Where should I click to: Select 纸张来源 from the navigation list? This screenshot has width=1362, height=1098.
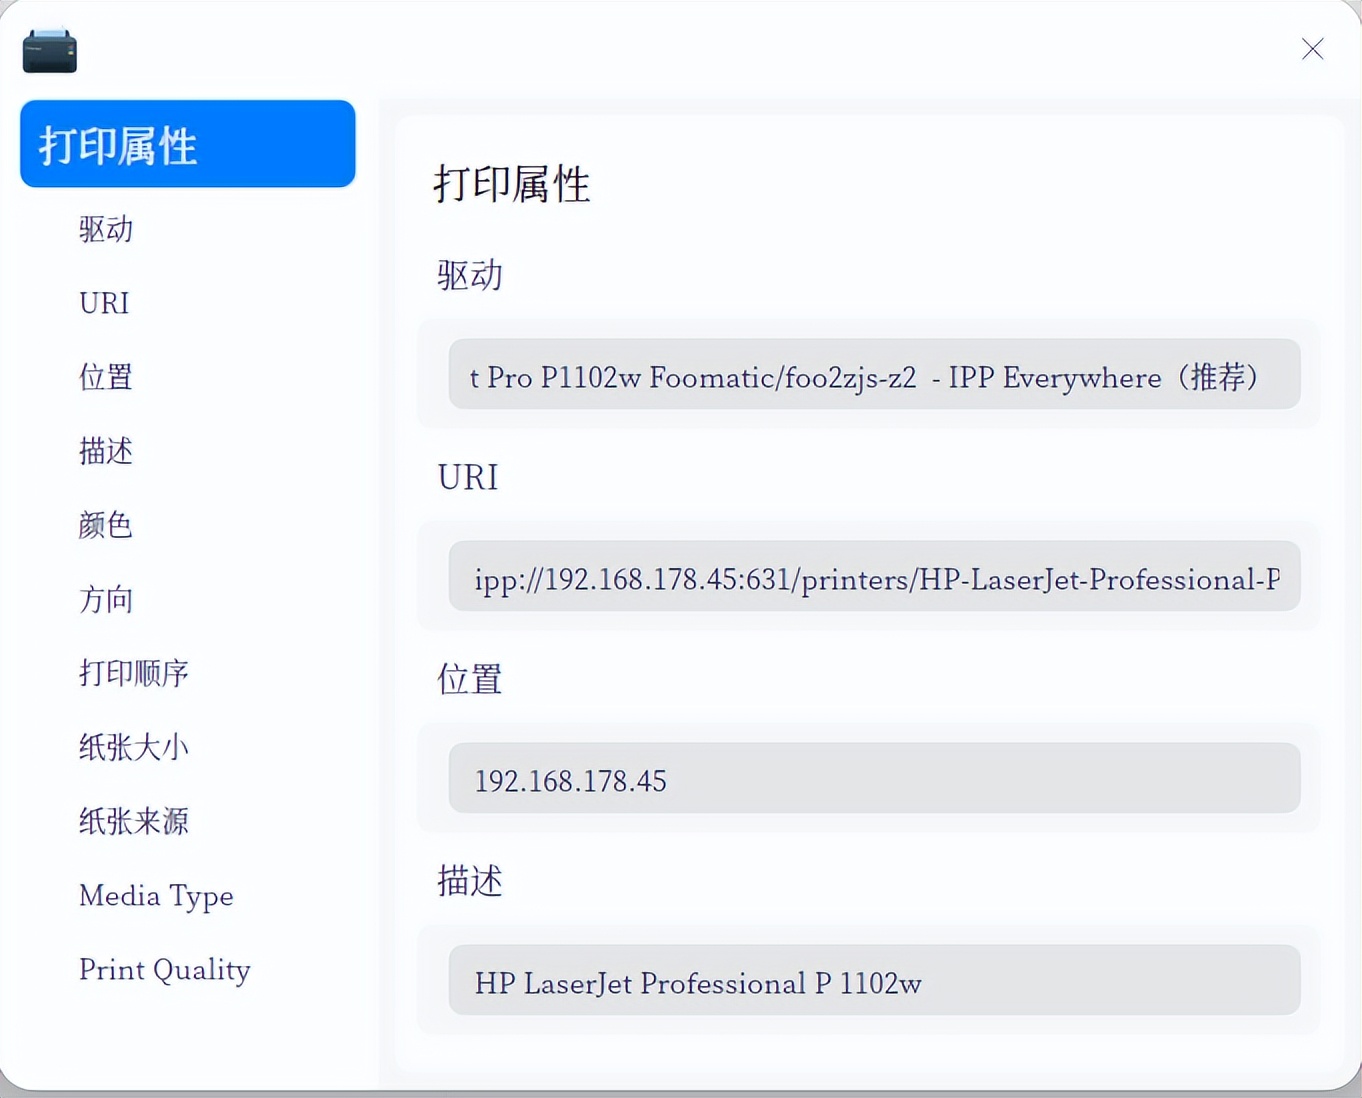(133, 821)
